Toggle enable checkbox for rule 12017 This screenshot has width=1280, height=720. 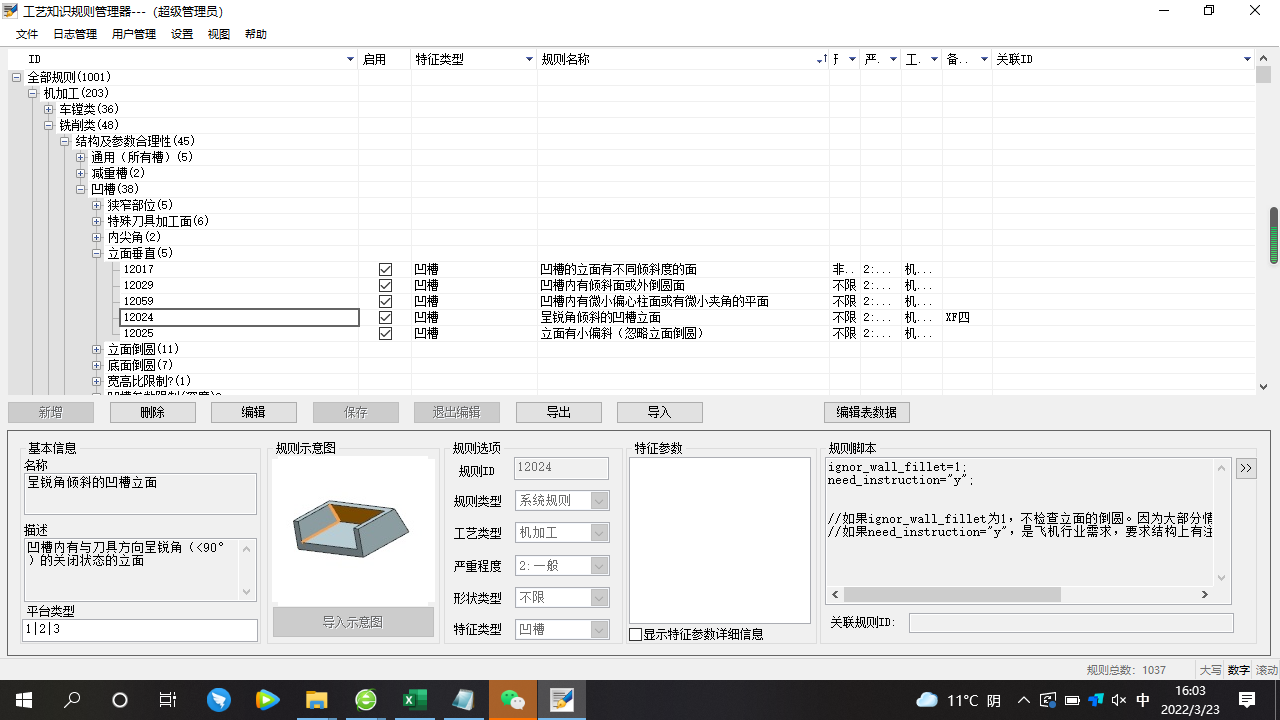(385, 268)
